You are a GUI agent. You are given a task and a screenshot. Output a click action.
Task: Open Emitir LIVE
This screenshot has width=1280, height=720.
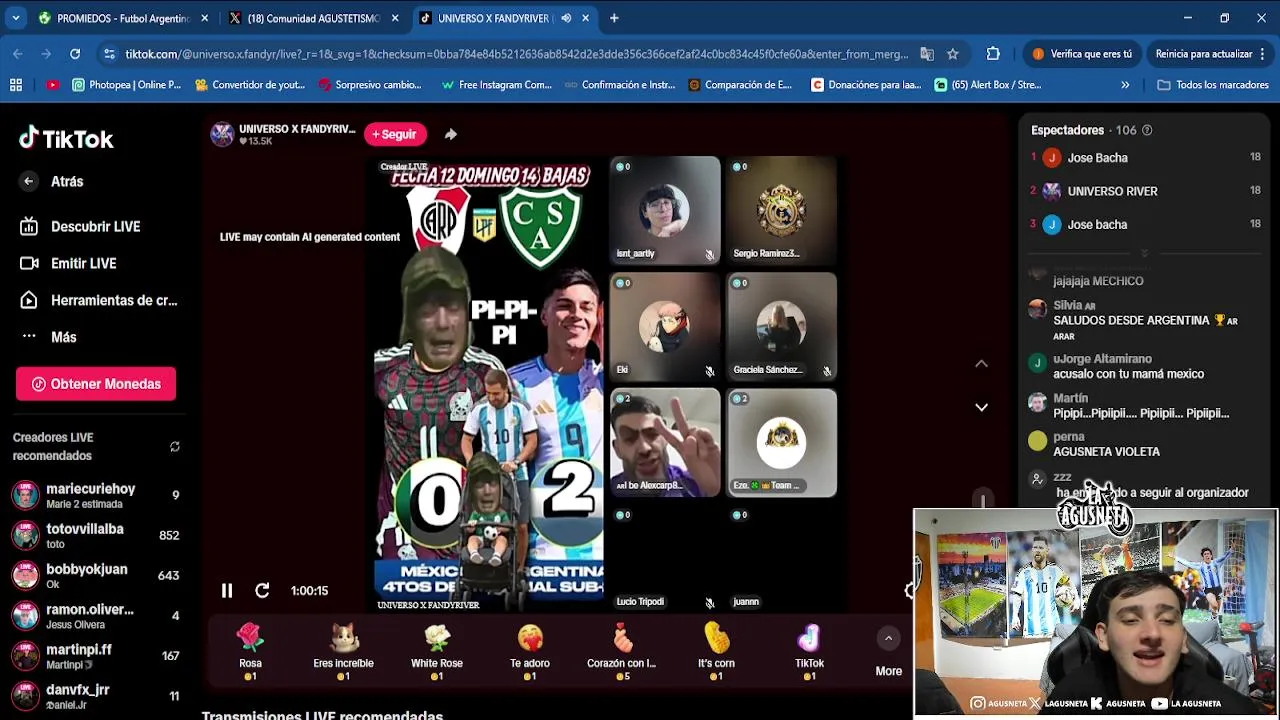point(68,264)
